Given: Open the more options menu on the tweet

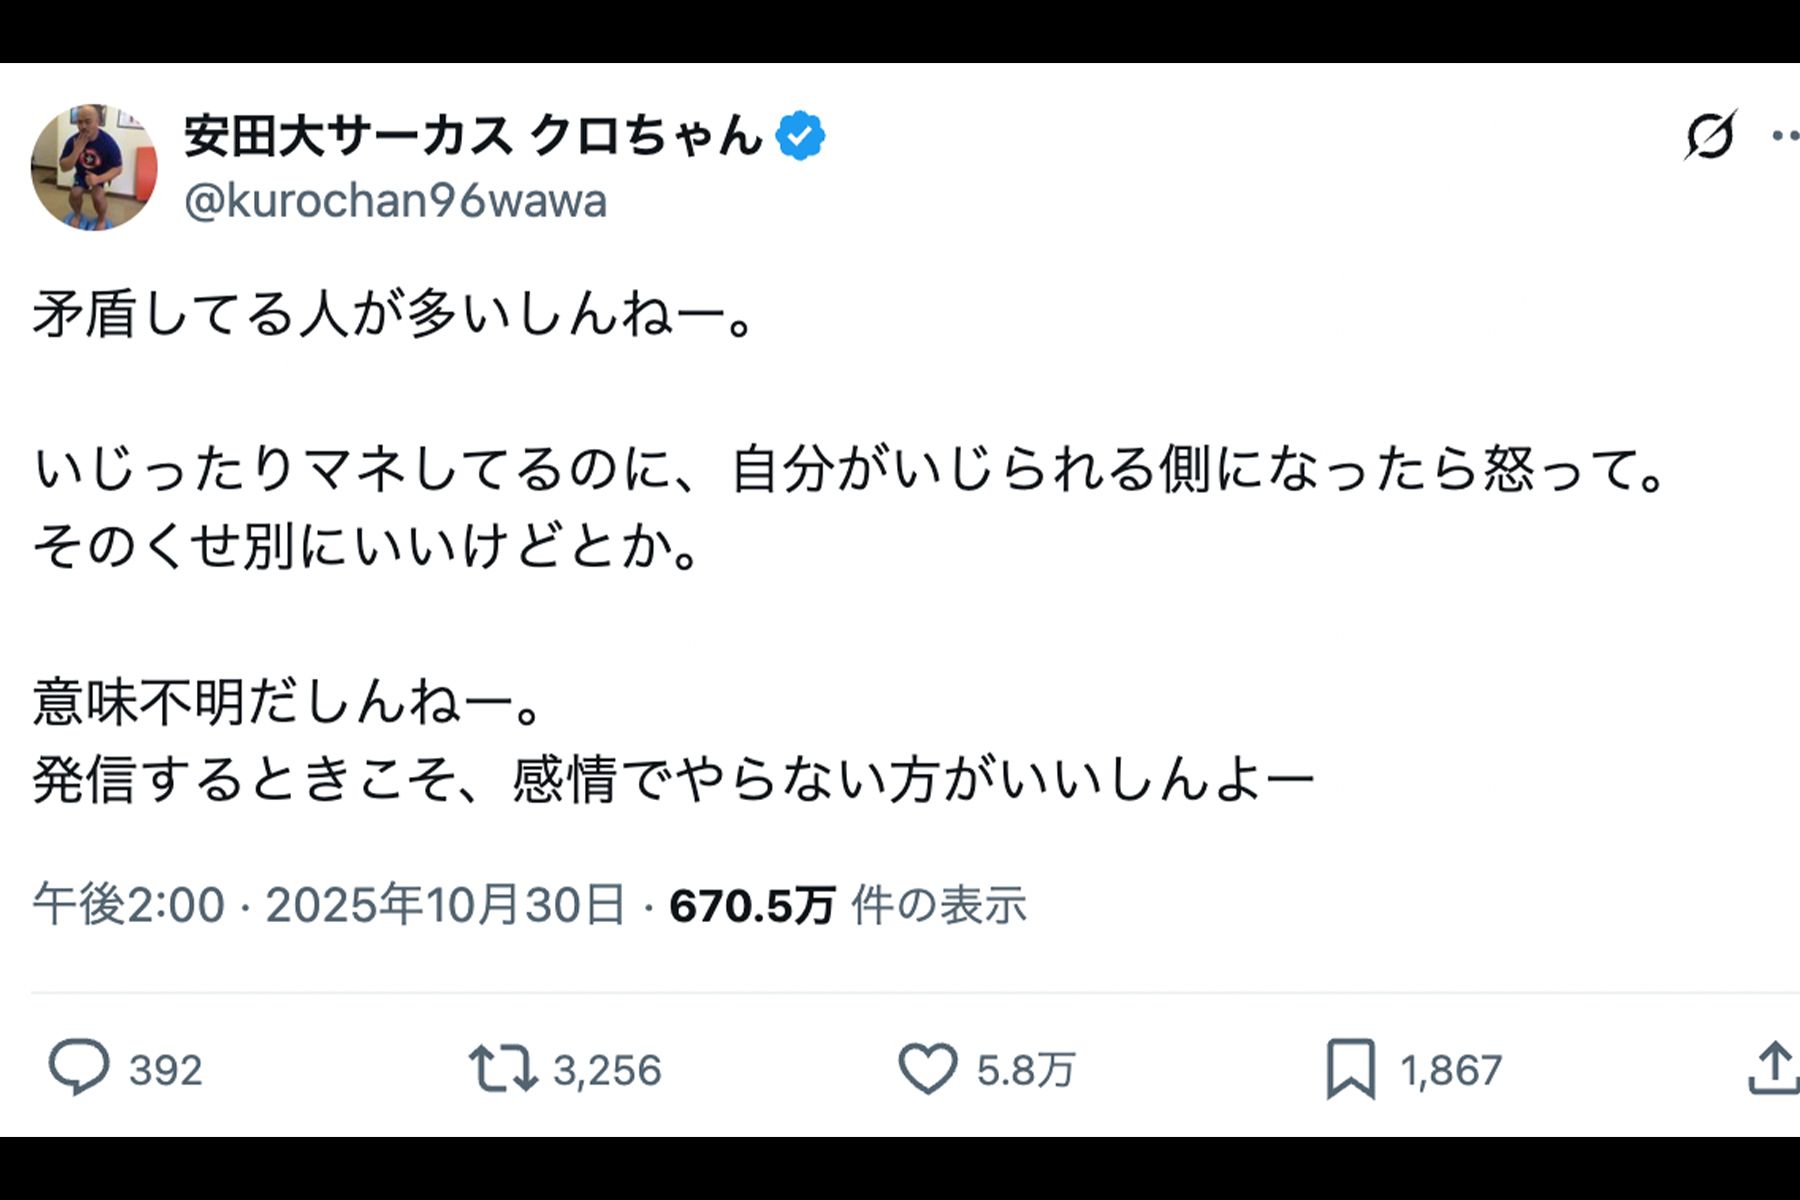Looking at the screenshot, I should coord(1789,135).
